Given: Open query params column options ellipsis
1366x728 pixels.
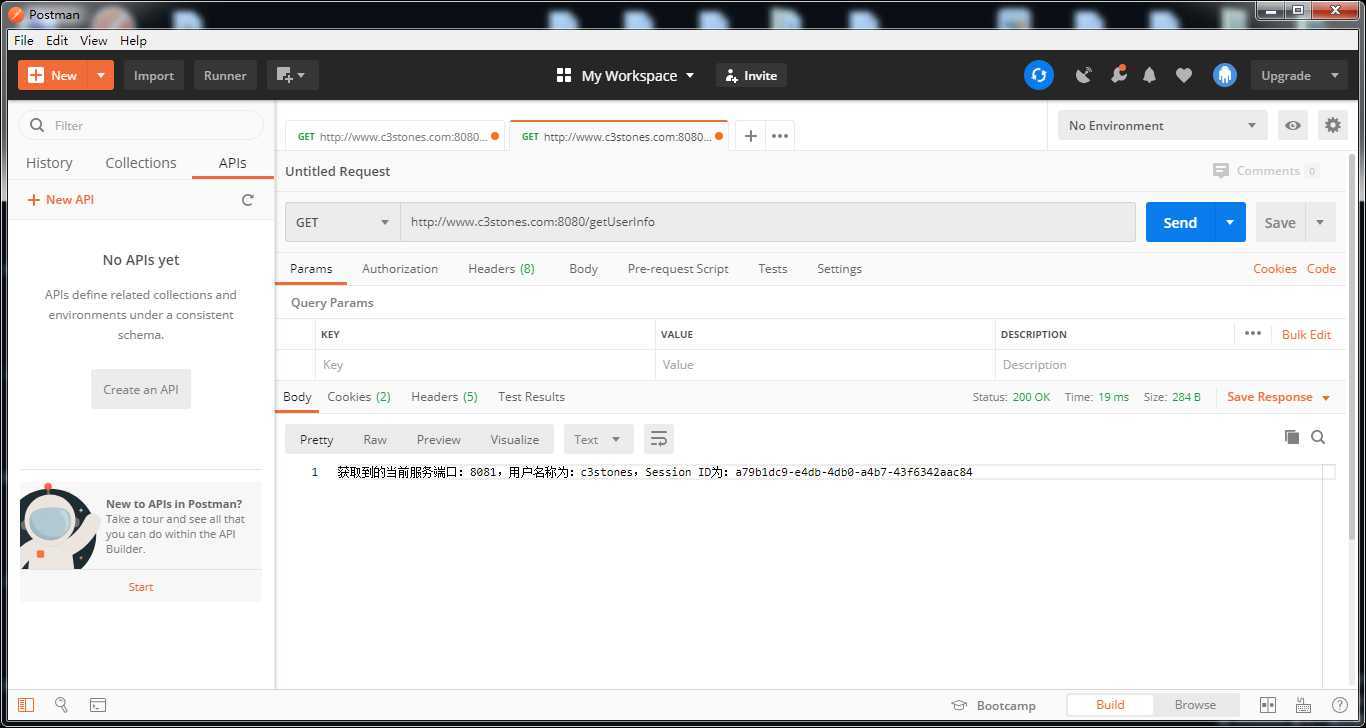Looking at the screenshot, I should (x=1252, y=334).
